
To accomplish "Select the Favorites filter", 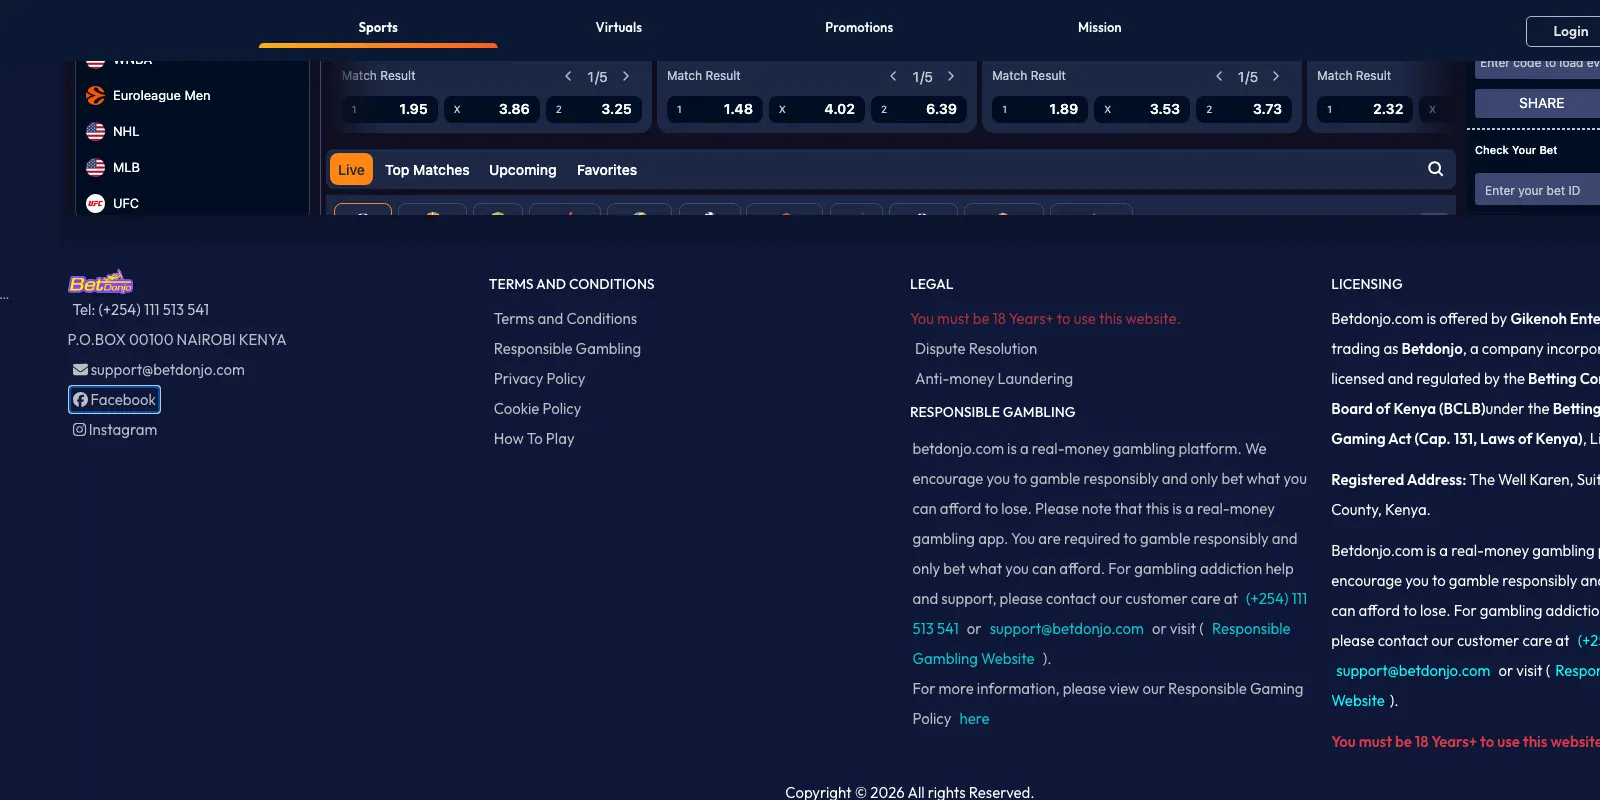I will (607, 170).
